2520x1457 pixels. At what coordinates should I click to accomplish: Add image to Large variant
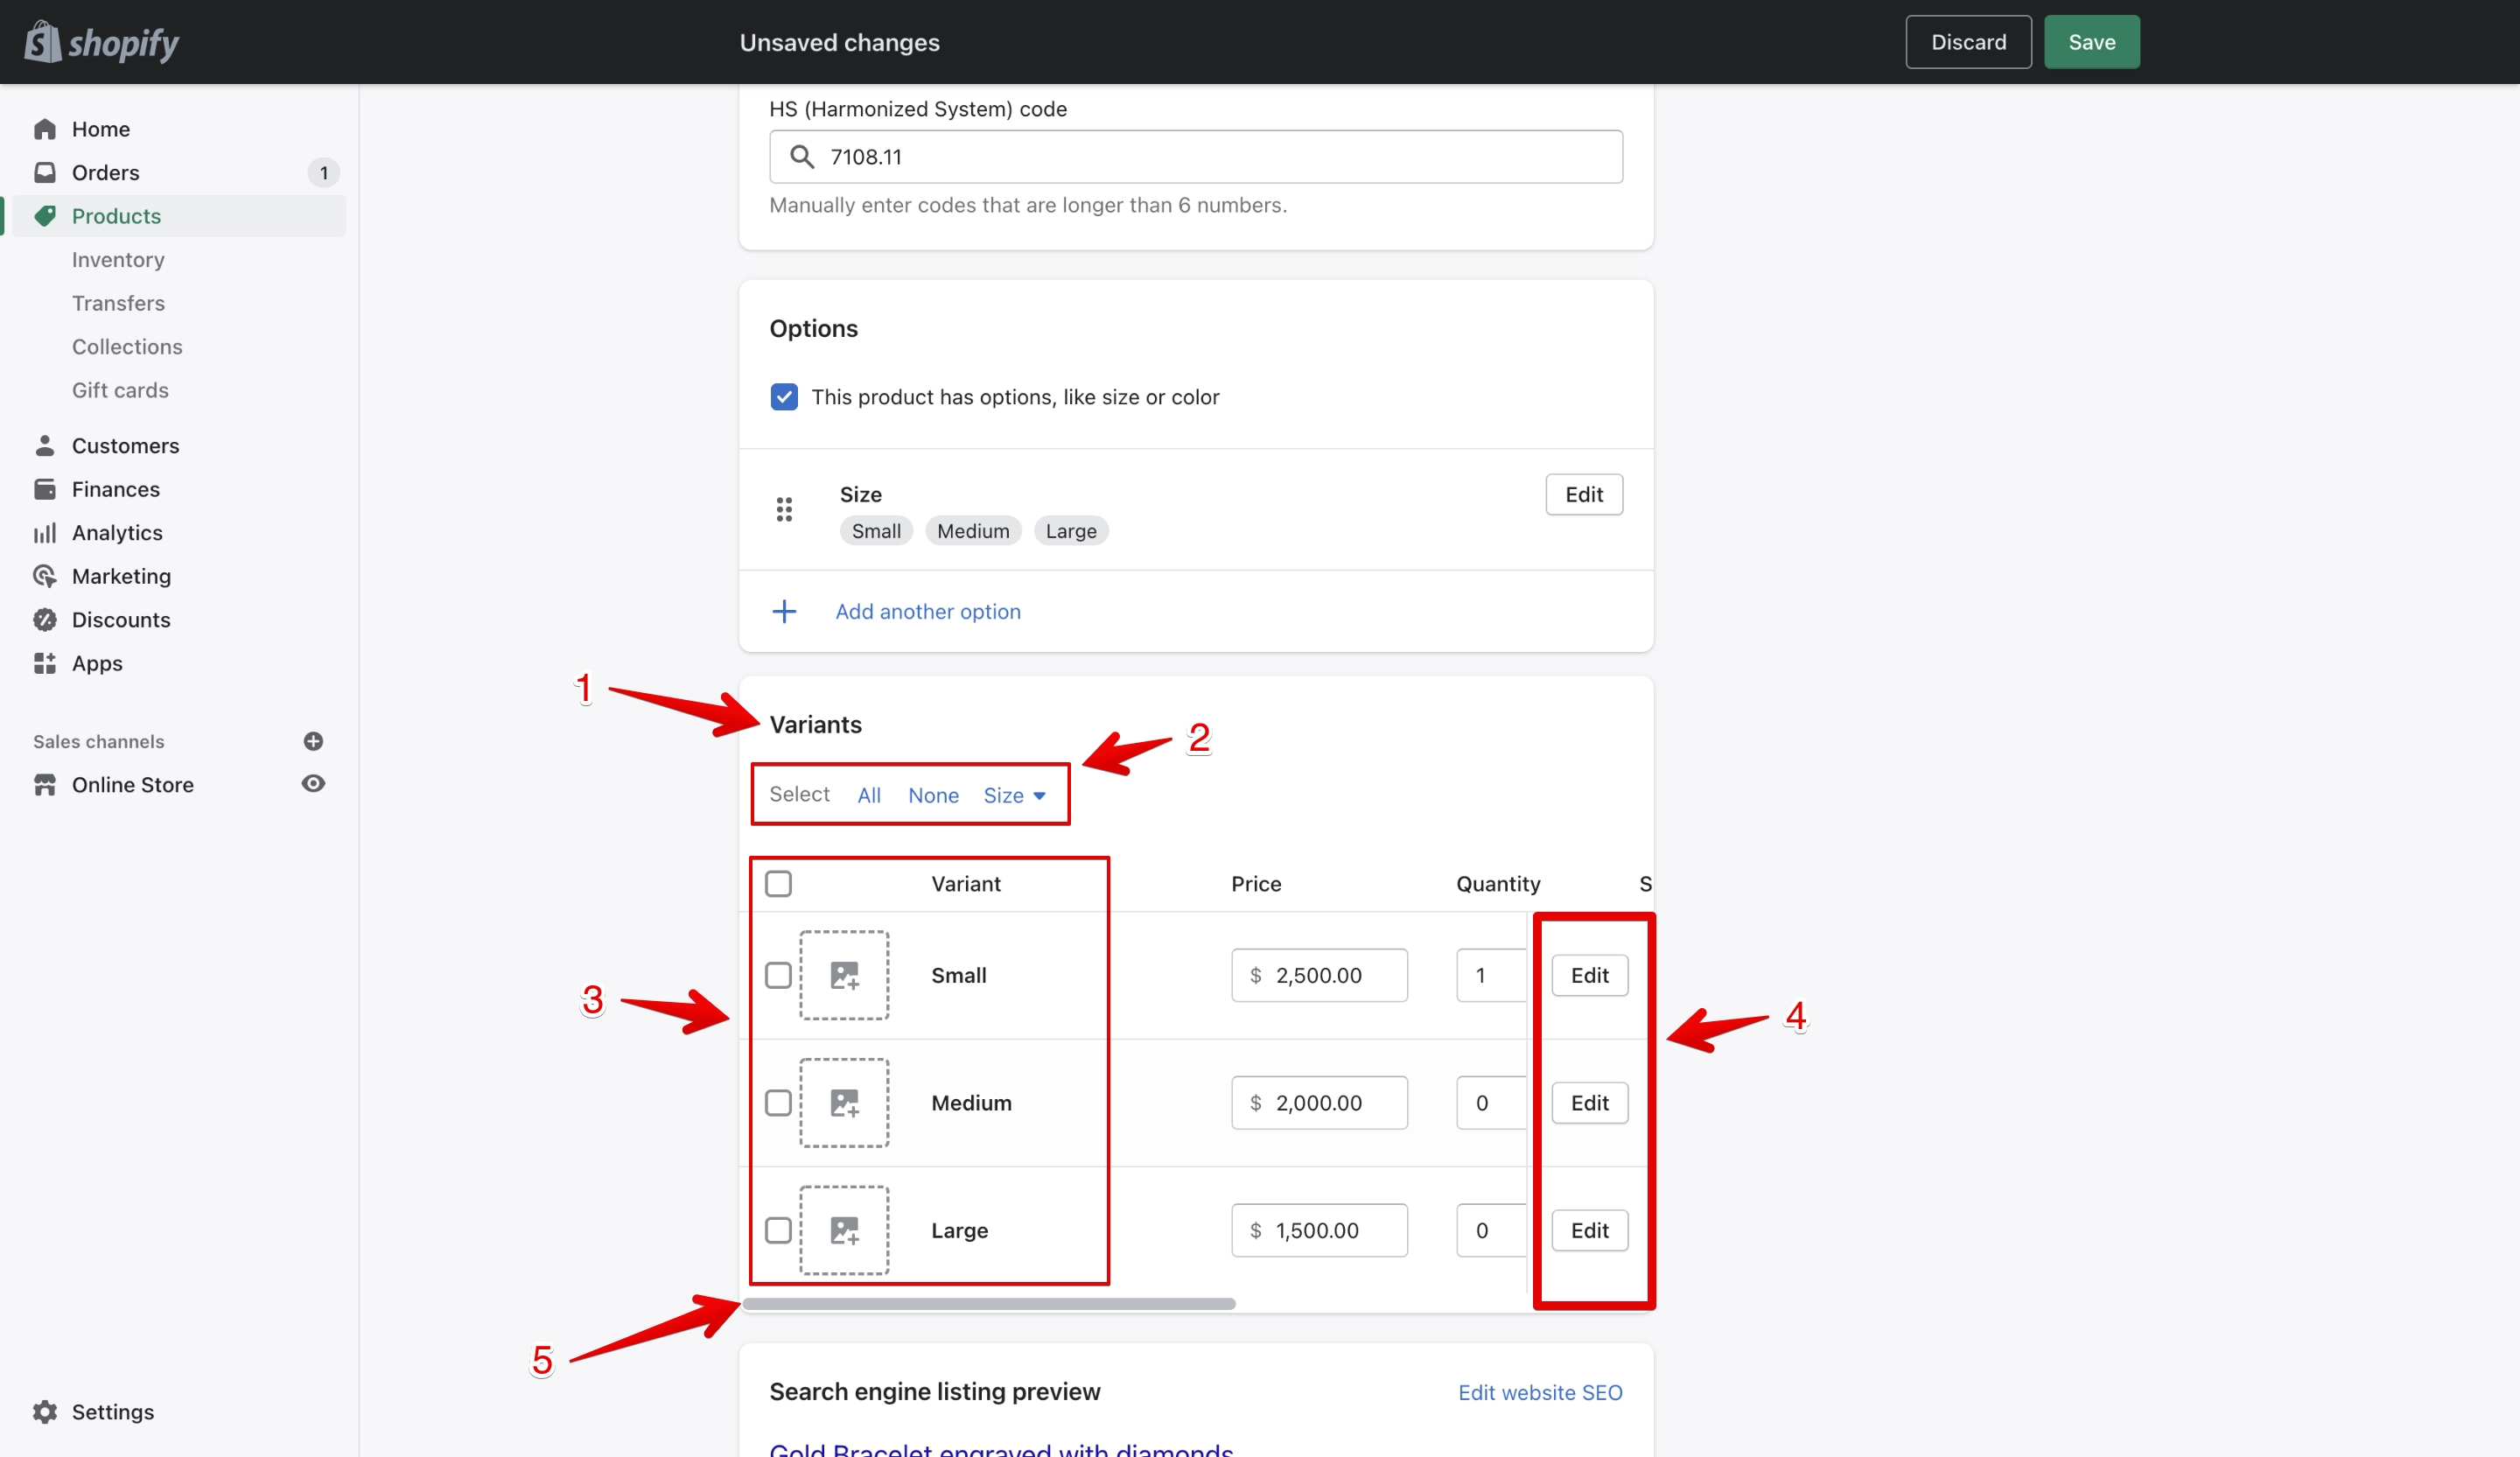coord(844,1230)
